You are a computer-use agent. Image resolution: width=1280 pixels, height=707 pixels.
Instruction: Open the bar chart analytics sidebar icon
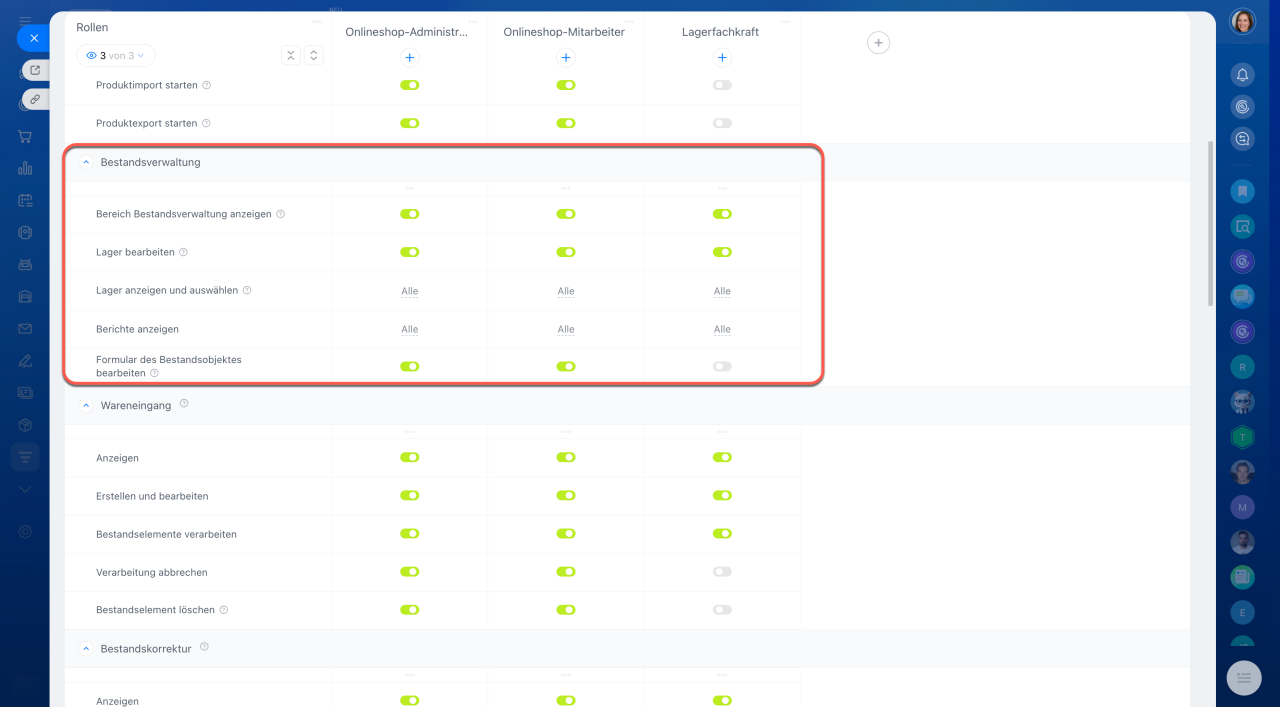(25, 168)
